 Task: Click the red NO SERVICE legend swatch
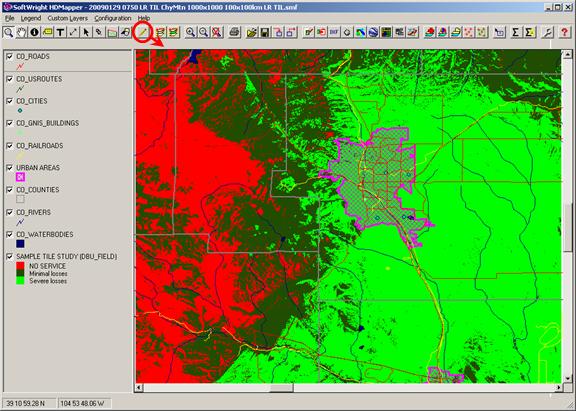click(x=20, y=266)
